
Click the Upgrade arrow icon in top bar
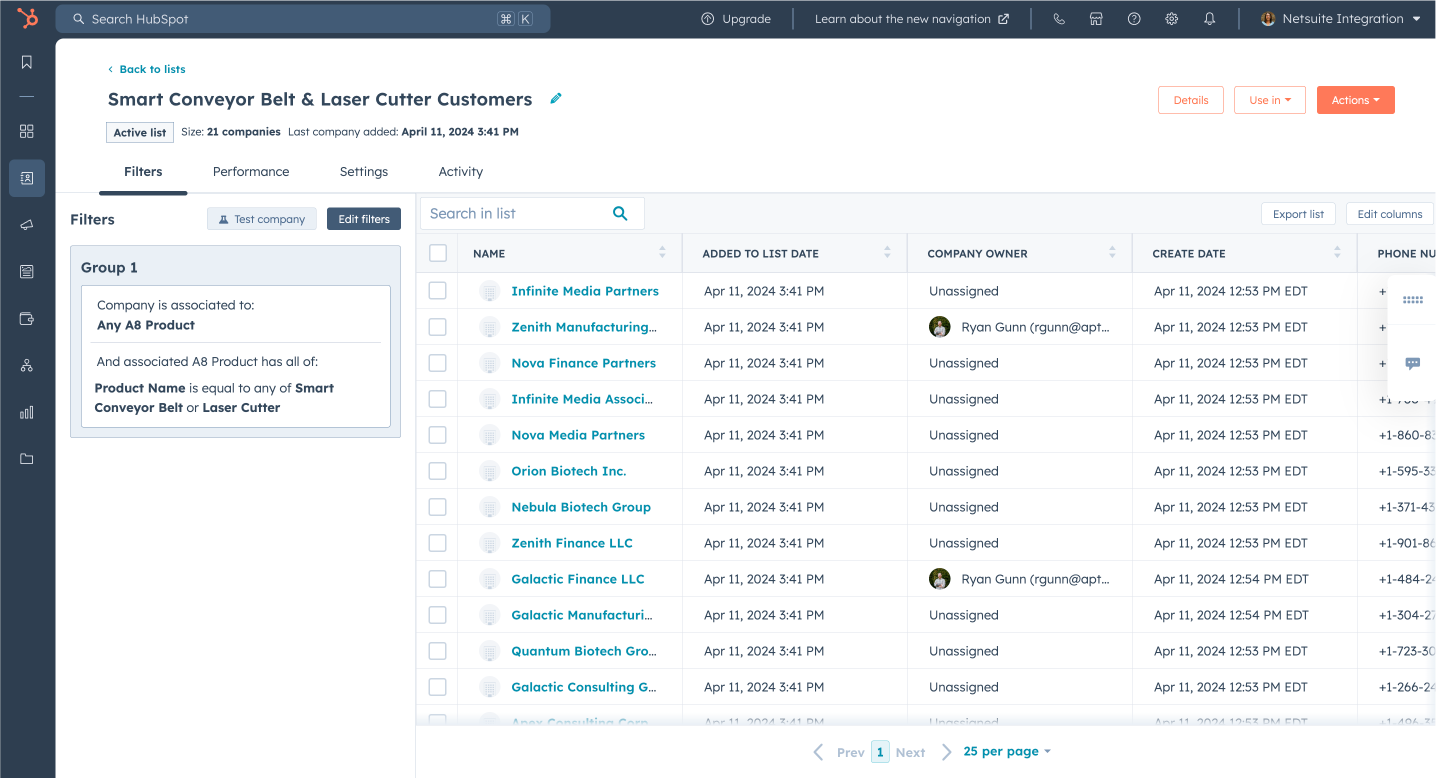(x=708, y=19)
